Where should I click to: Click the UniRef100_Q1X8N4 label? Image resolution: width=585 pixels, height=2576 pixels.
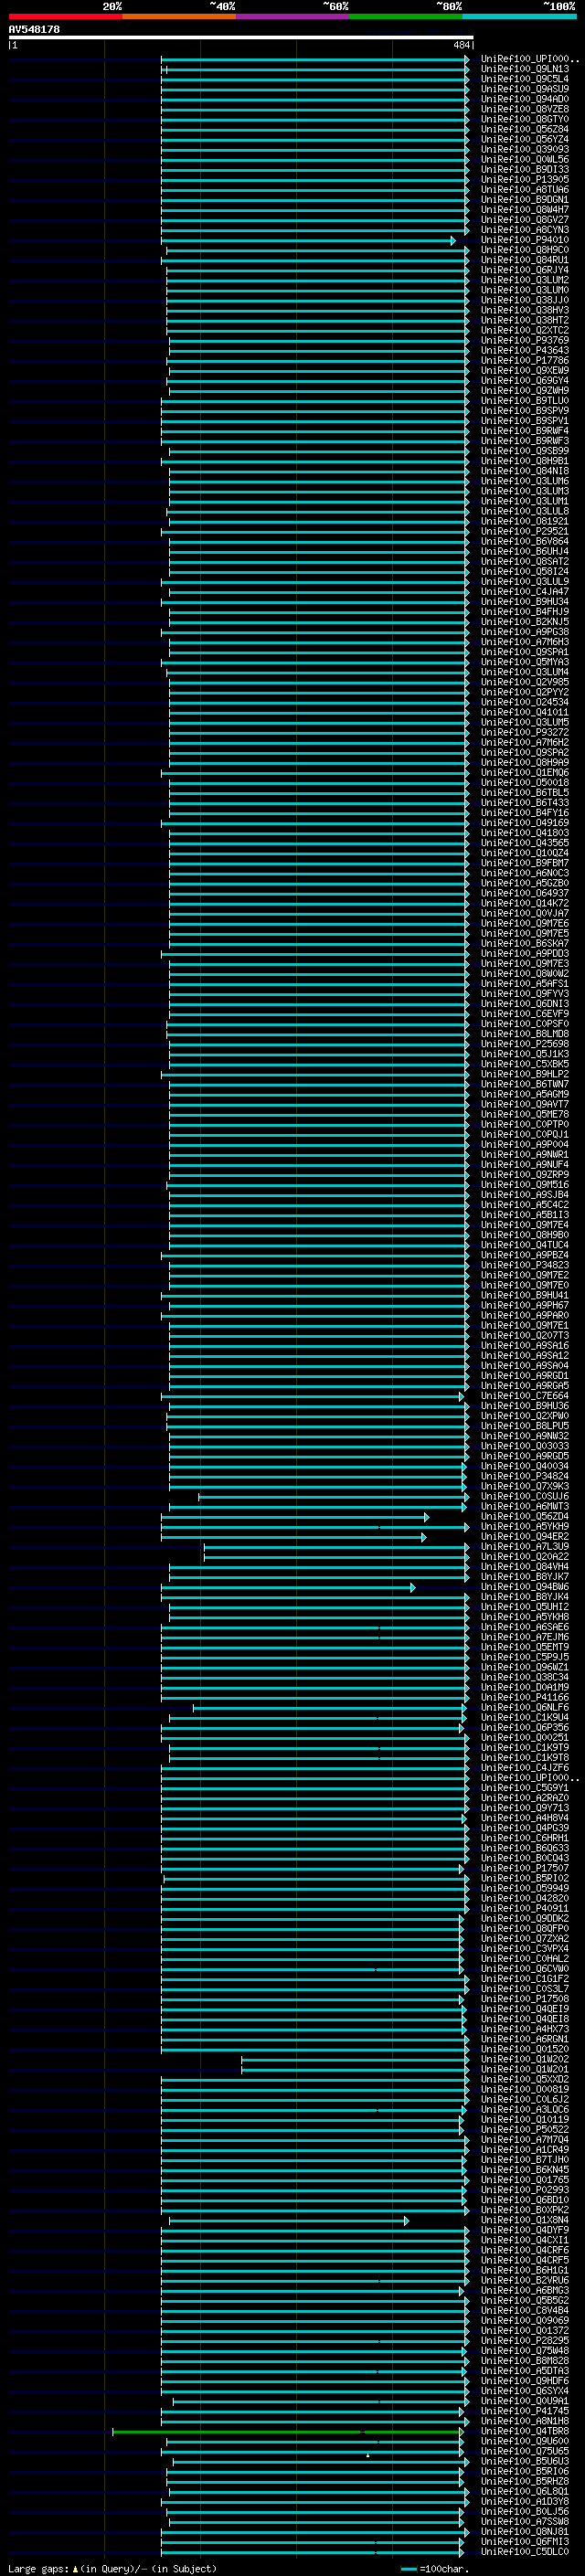pos(524,2220)
